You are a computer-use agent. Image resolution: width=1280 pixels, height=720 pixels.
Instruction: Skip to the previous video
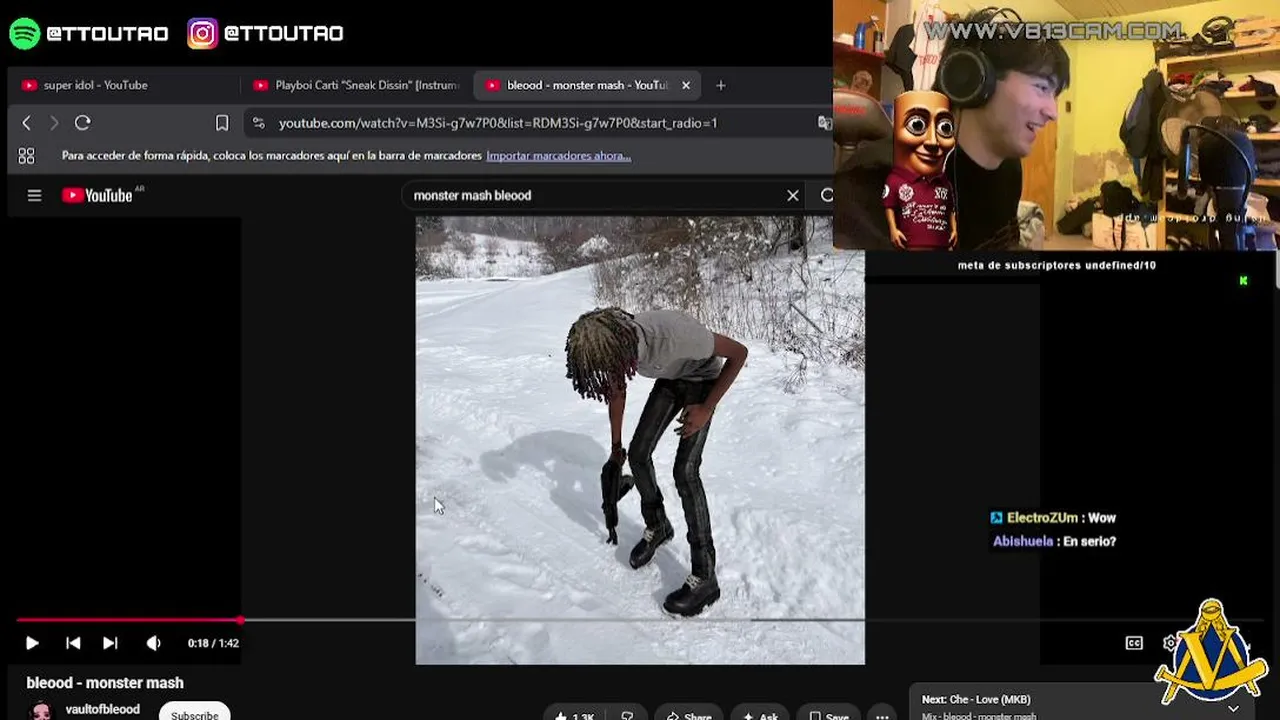pos(73,643)
